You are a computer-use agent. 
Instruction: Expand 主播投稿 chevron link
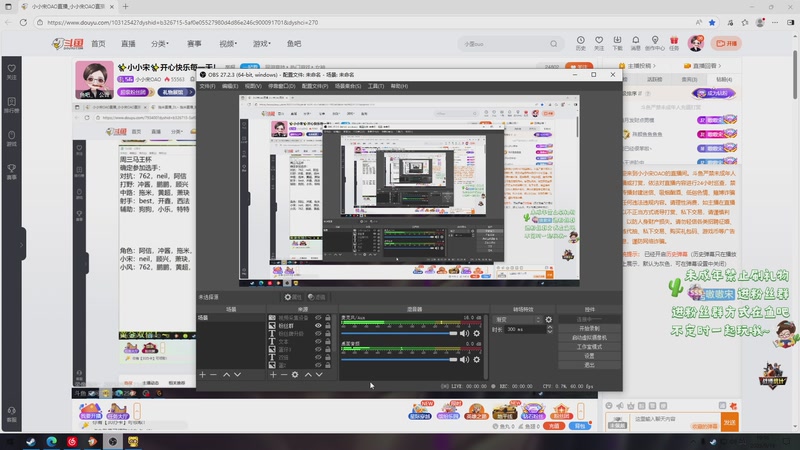pos(637,66)
